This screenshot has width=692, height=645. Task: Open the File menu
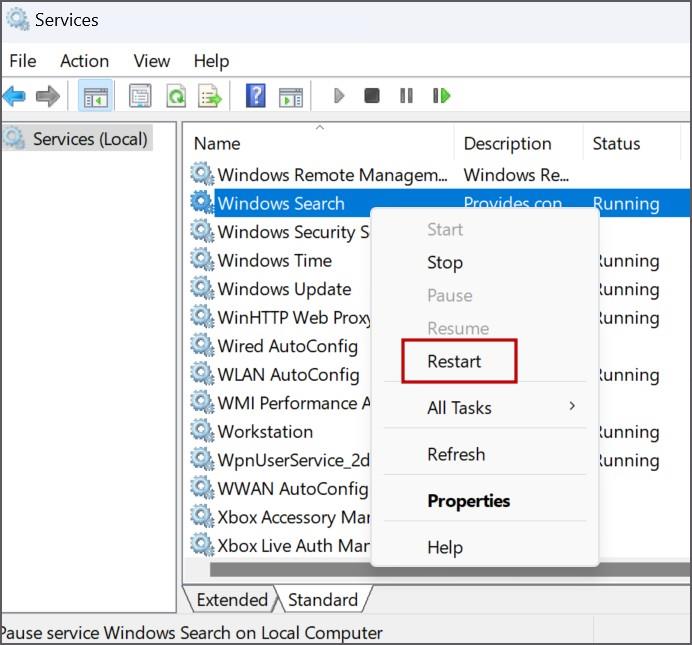pos(23,61)
